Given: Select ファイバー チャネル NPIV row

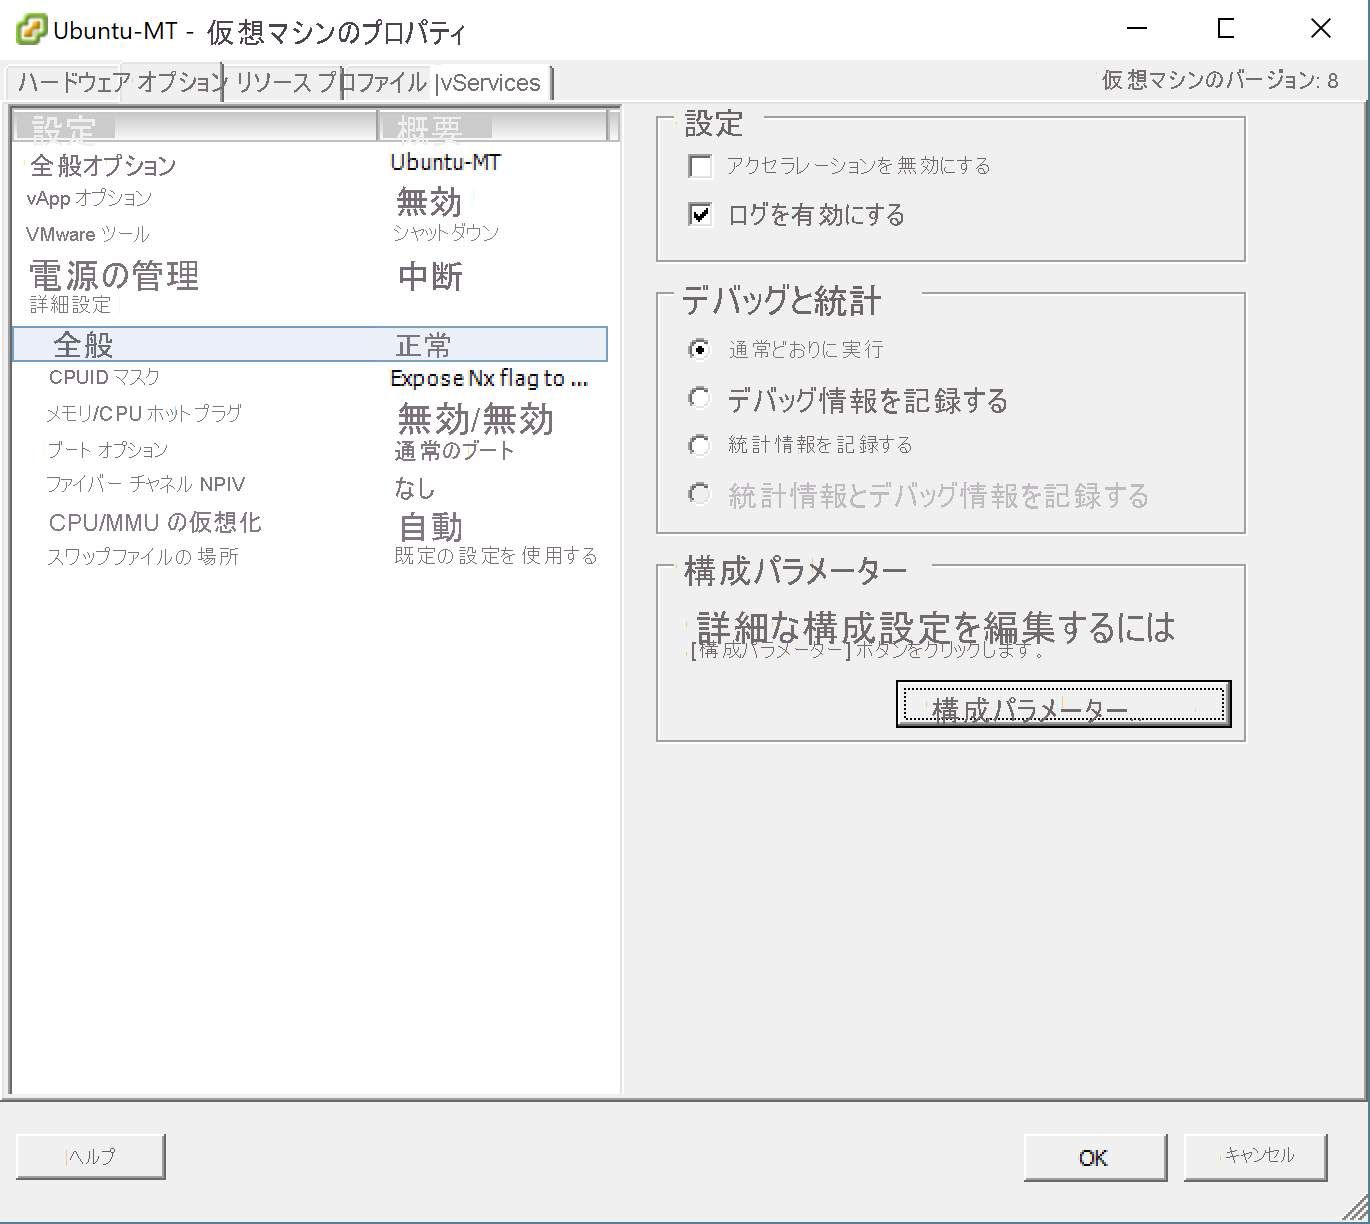Looking at the screenshot, I should (146, 484).
